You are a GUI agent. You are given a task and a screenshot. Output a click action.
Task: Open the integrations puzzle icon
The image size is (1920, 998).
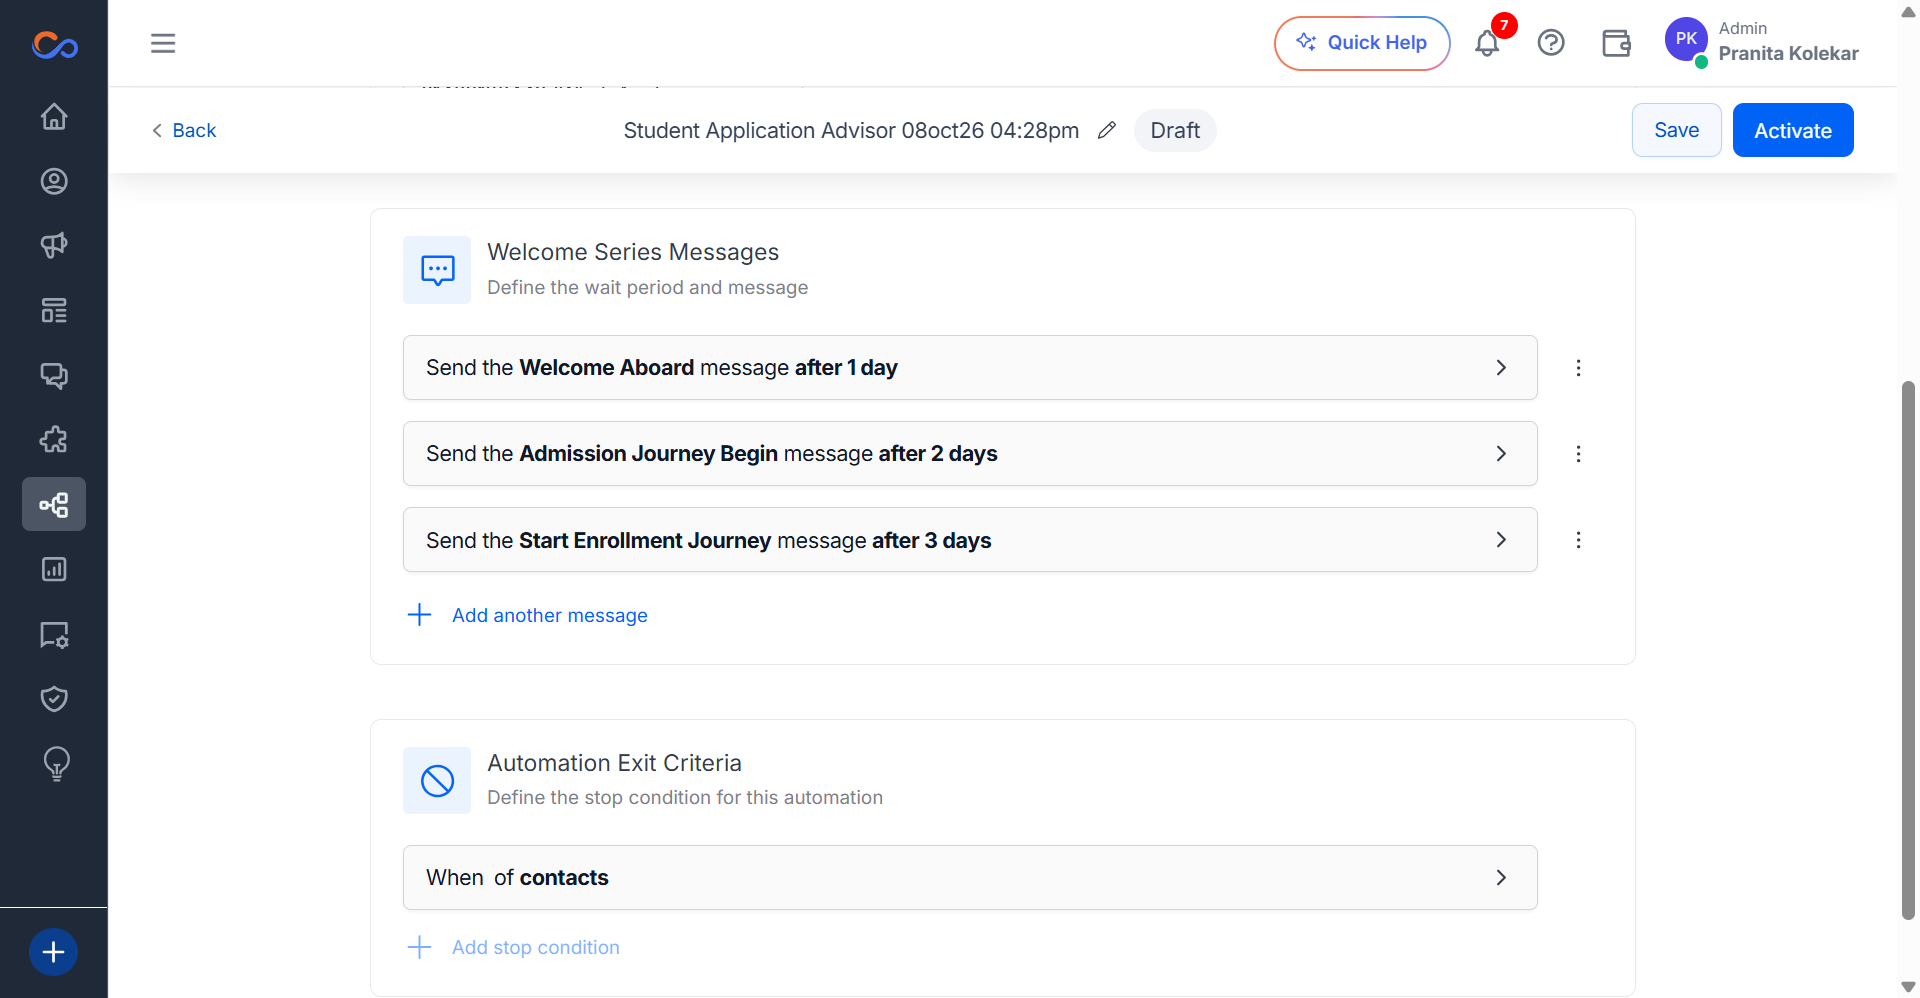54,439
